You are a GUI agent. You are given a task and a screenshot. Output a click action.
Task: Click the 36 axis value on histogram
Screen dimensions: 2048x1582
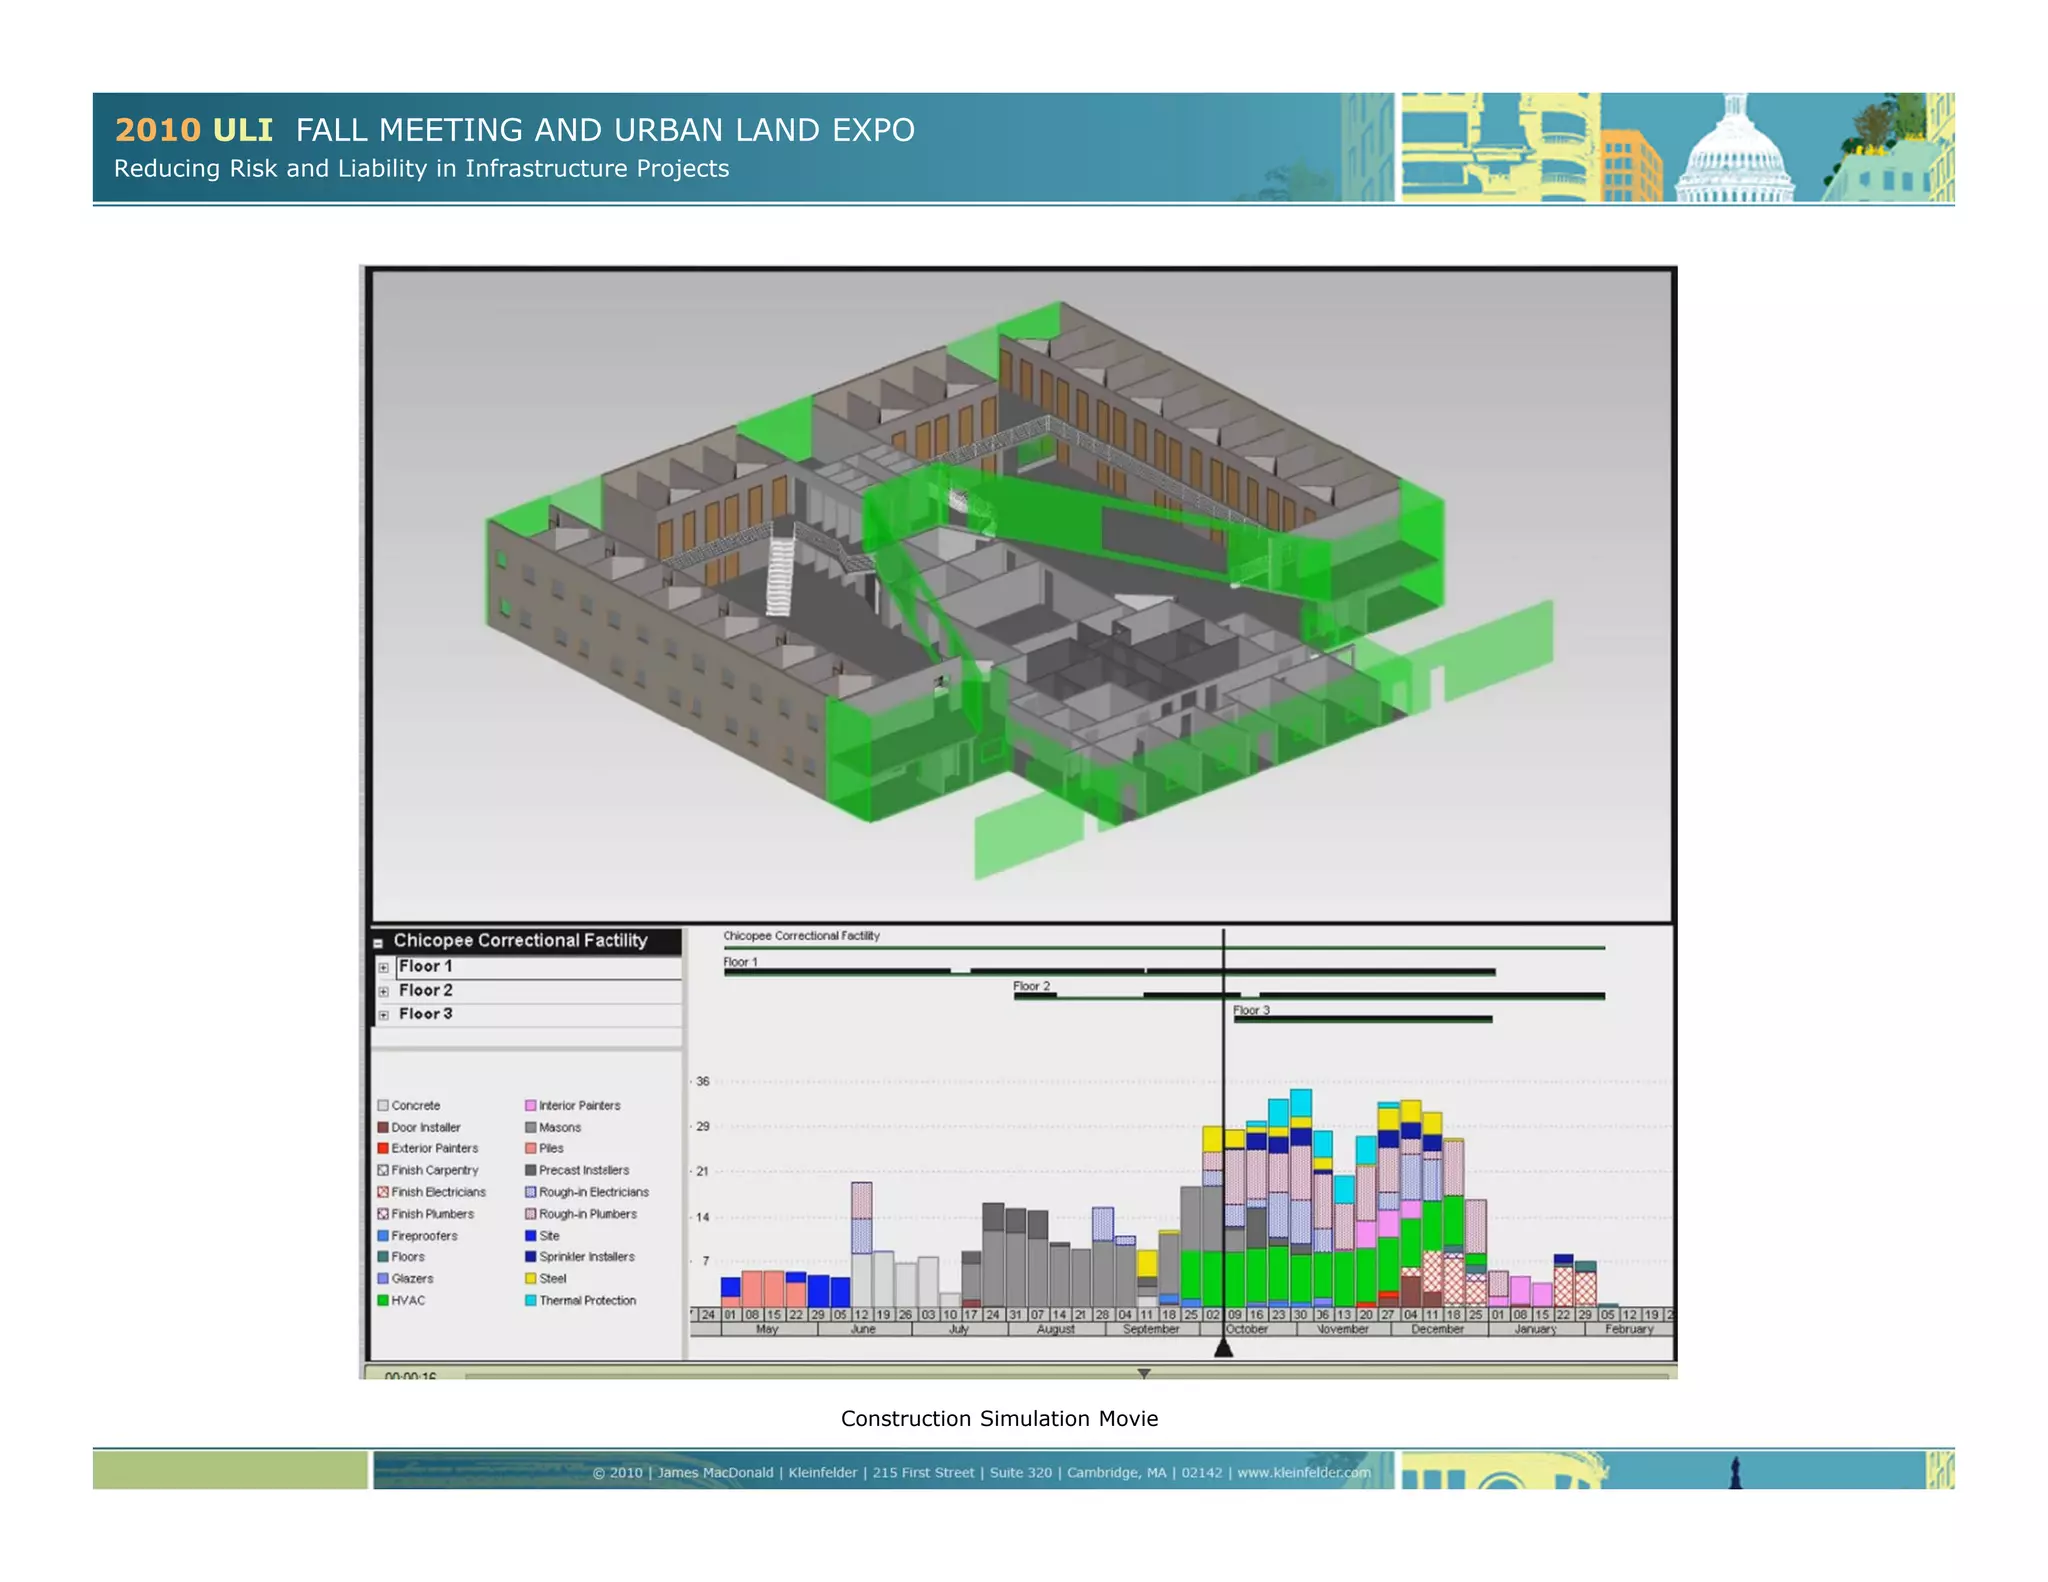[703, 1082]
